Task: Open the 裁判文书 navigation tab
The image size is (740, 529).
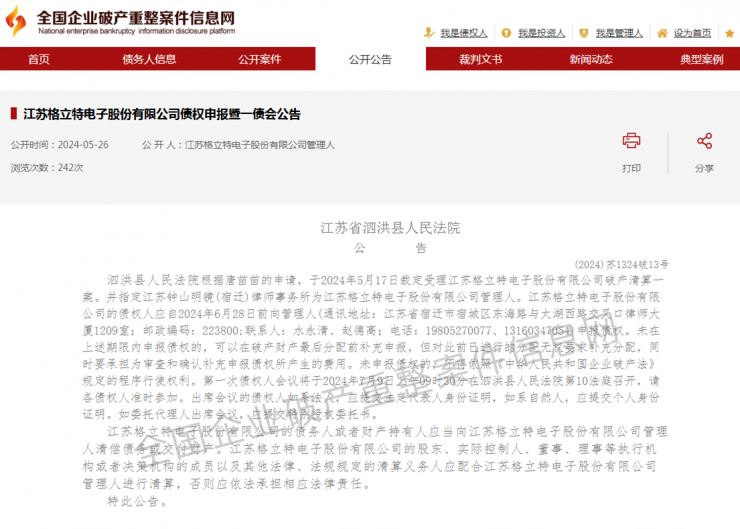Action: tap(480, 60)
